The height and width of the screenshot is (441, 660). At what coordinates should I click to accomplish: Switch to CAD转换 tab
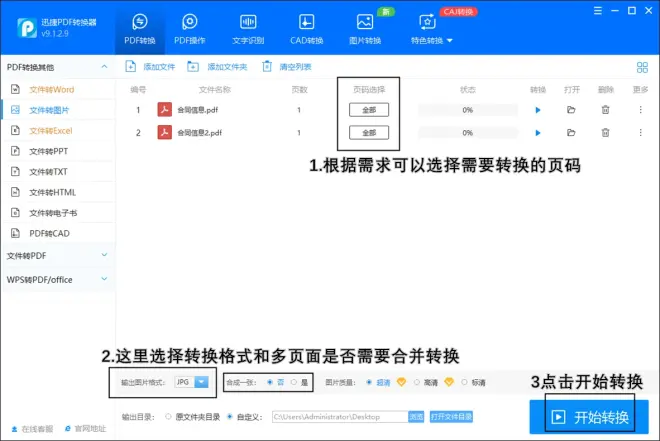[306, 29]
